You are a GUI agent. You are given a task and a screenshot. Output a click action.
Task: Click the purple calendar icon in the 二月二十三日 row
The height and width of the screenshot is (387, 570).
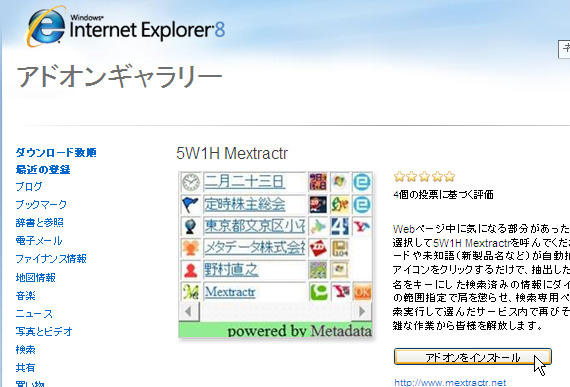[x=318, y=182]
